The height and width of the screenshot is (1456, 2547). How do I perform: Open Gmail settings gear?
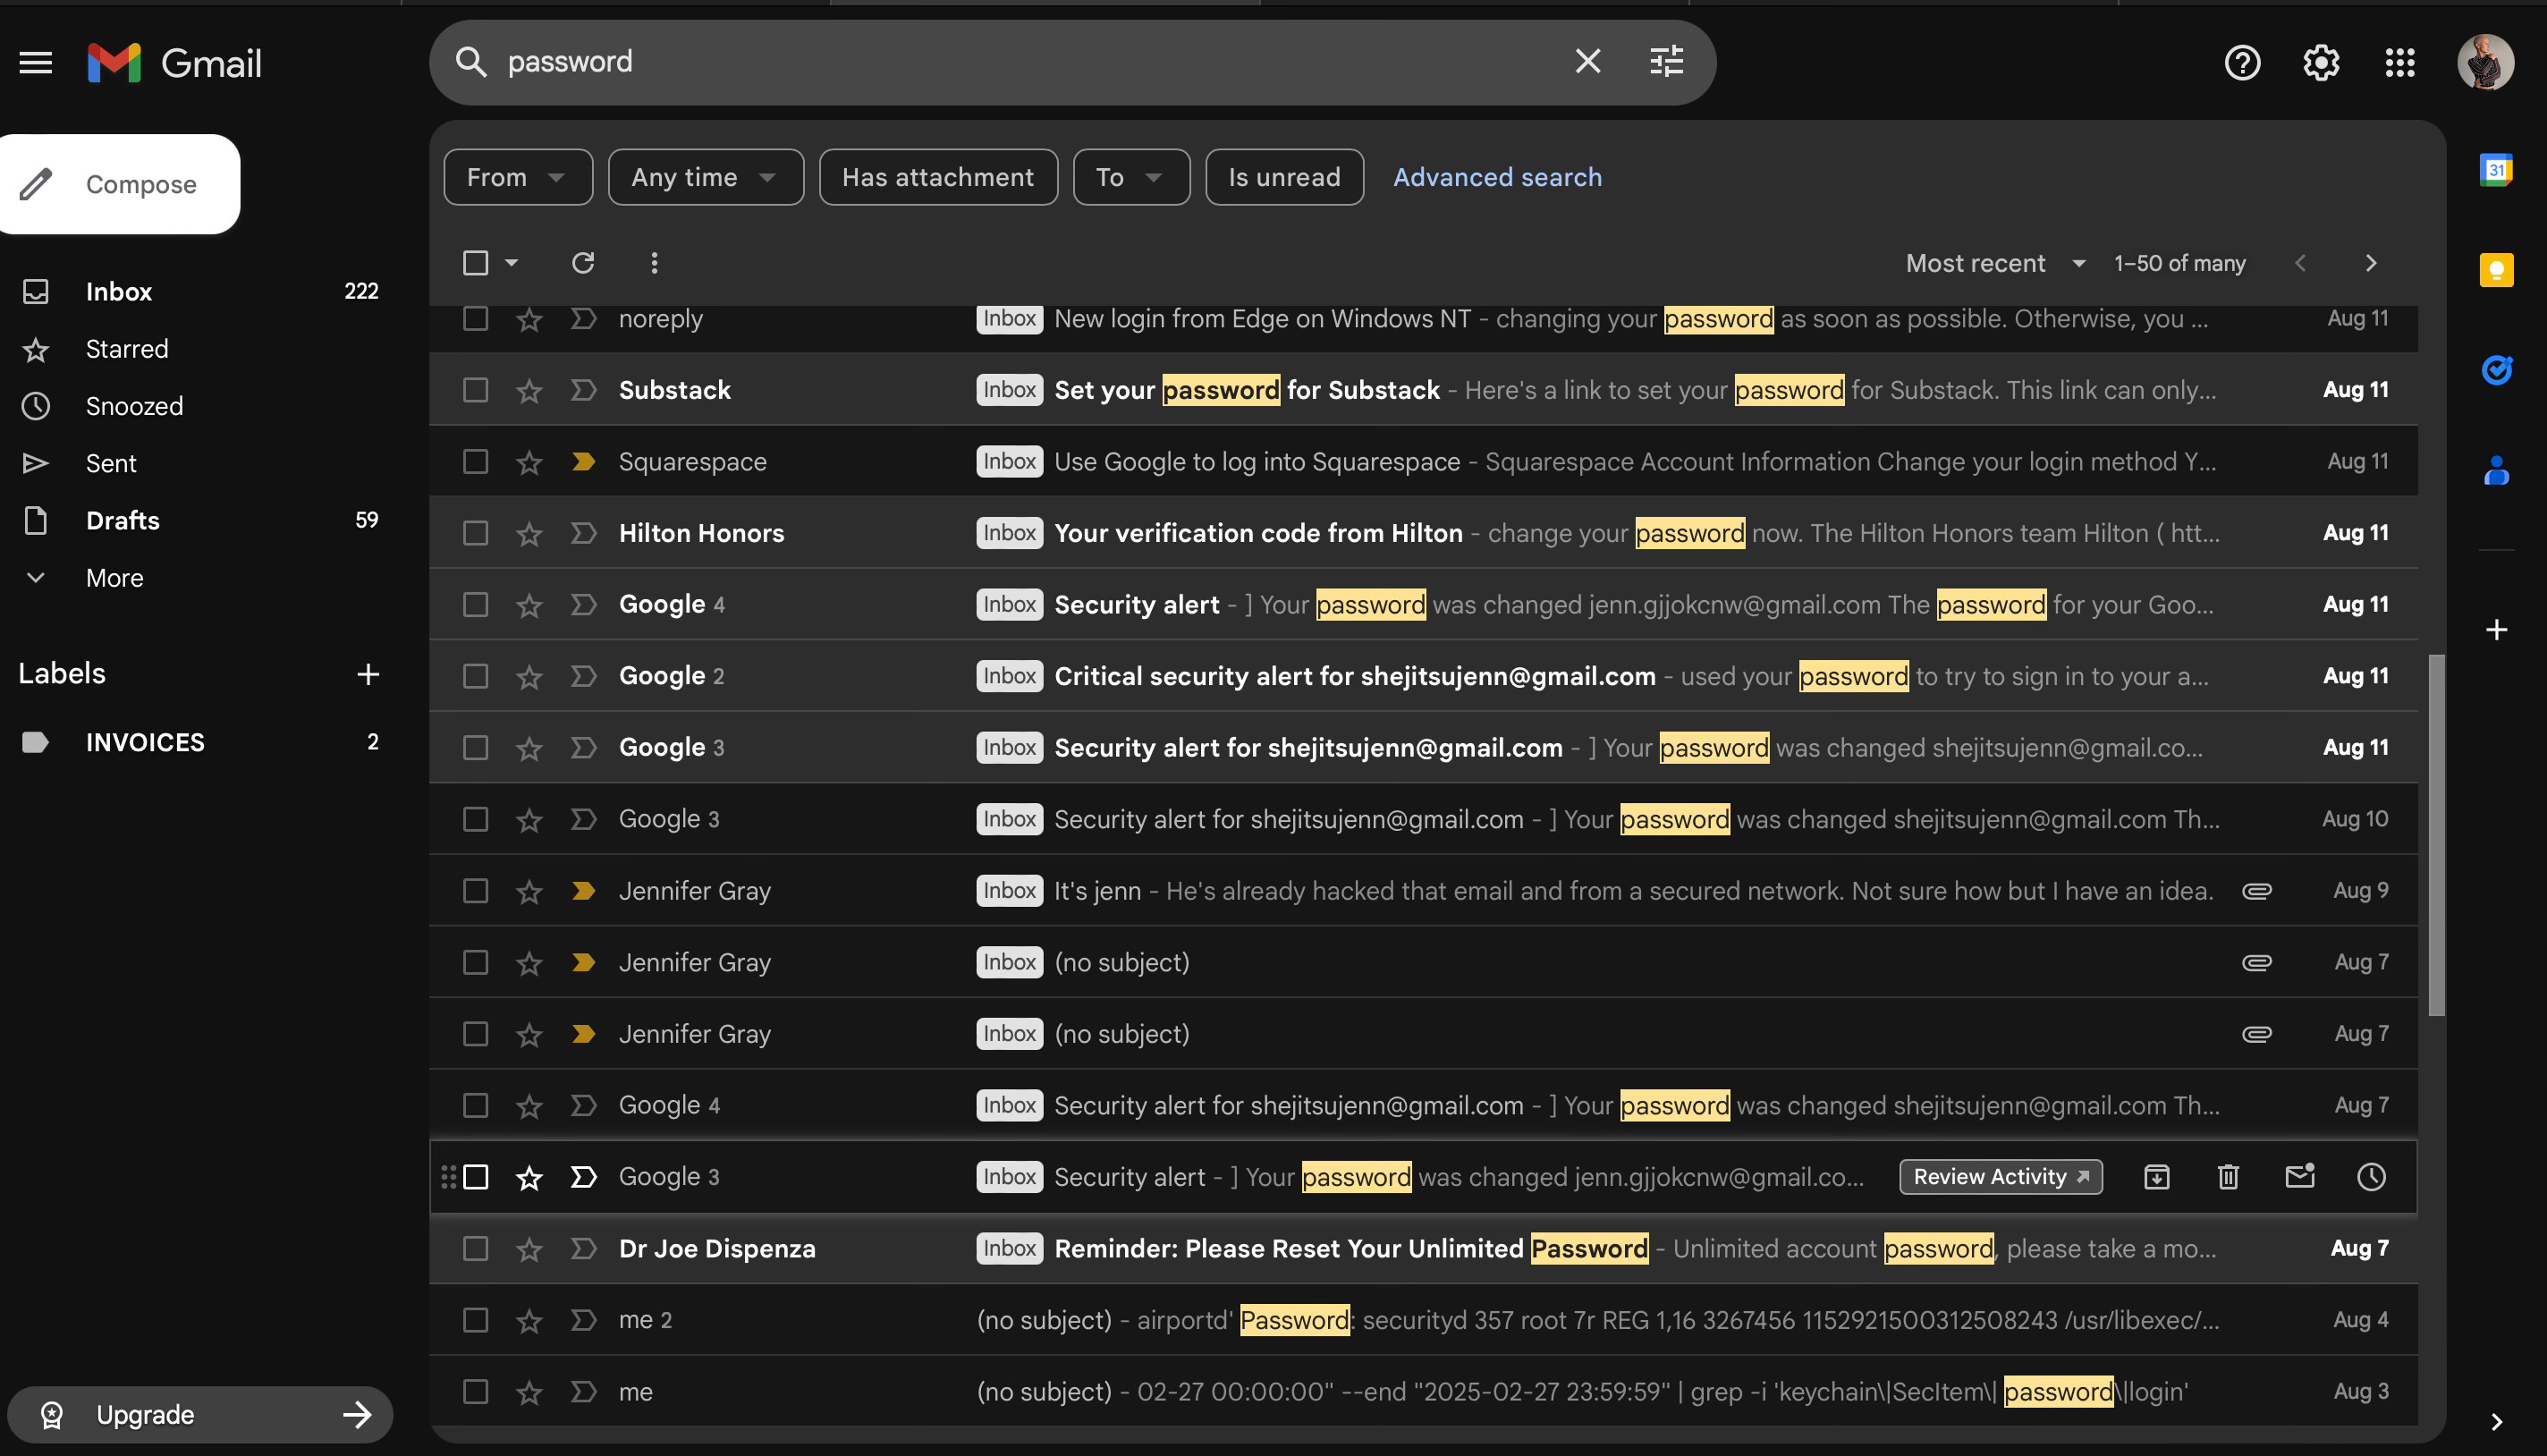[x=2320, y=63]
